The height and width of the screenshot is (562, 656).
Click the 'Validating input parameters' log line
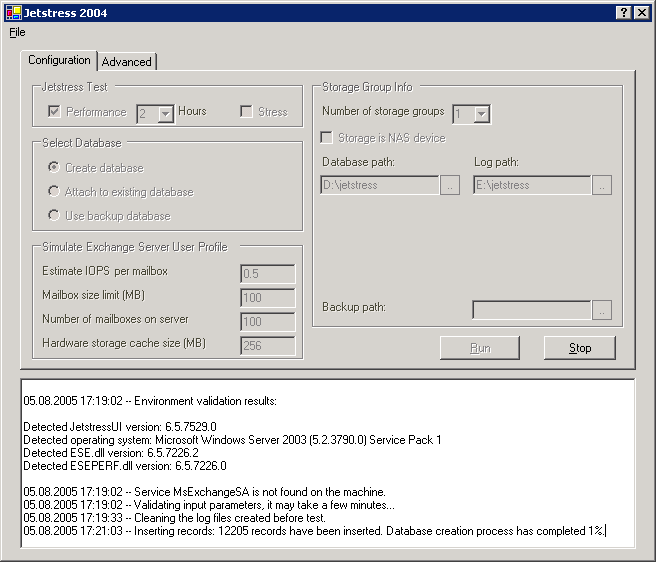(x=209, y=505)
